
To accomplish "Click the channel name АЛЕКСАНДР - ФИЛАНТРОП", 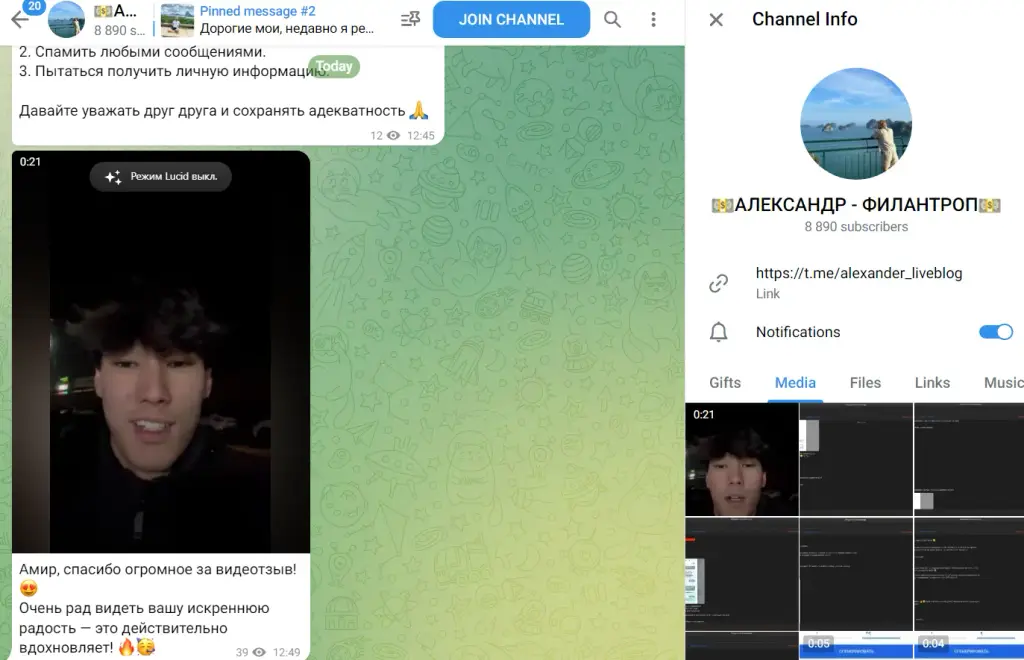I will tap(856, 205).
